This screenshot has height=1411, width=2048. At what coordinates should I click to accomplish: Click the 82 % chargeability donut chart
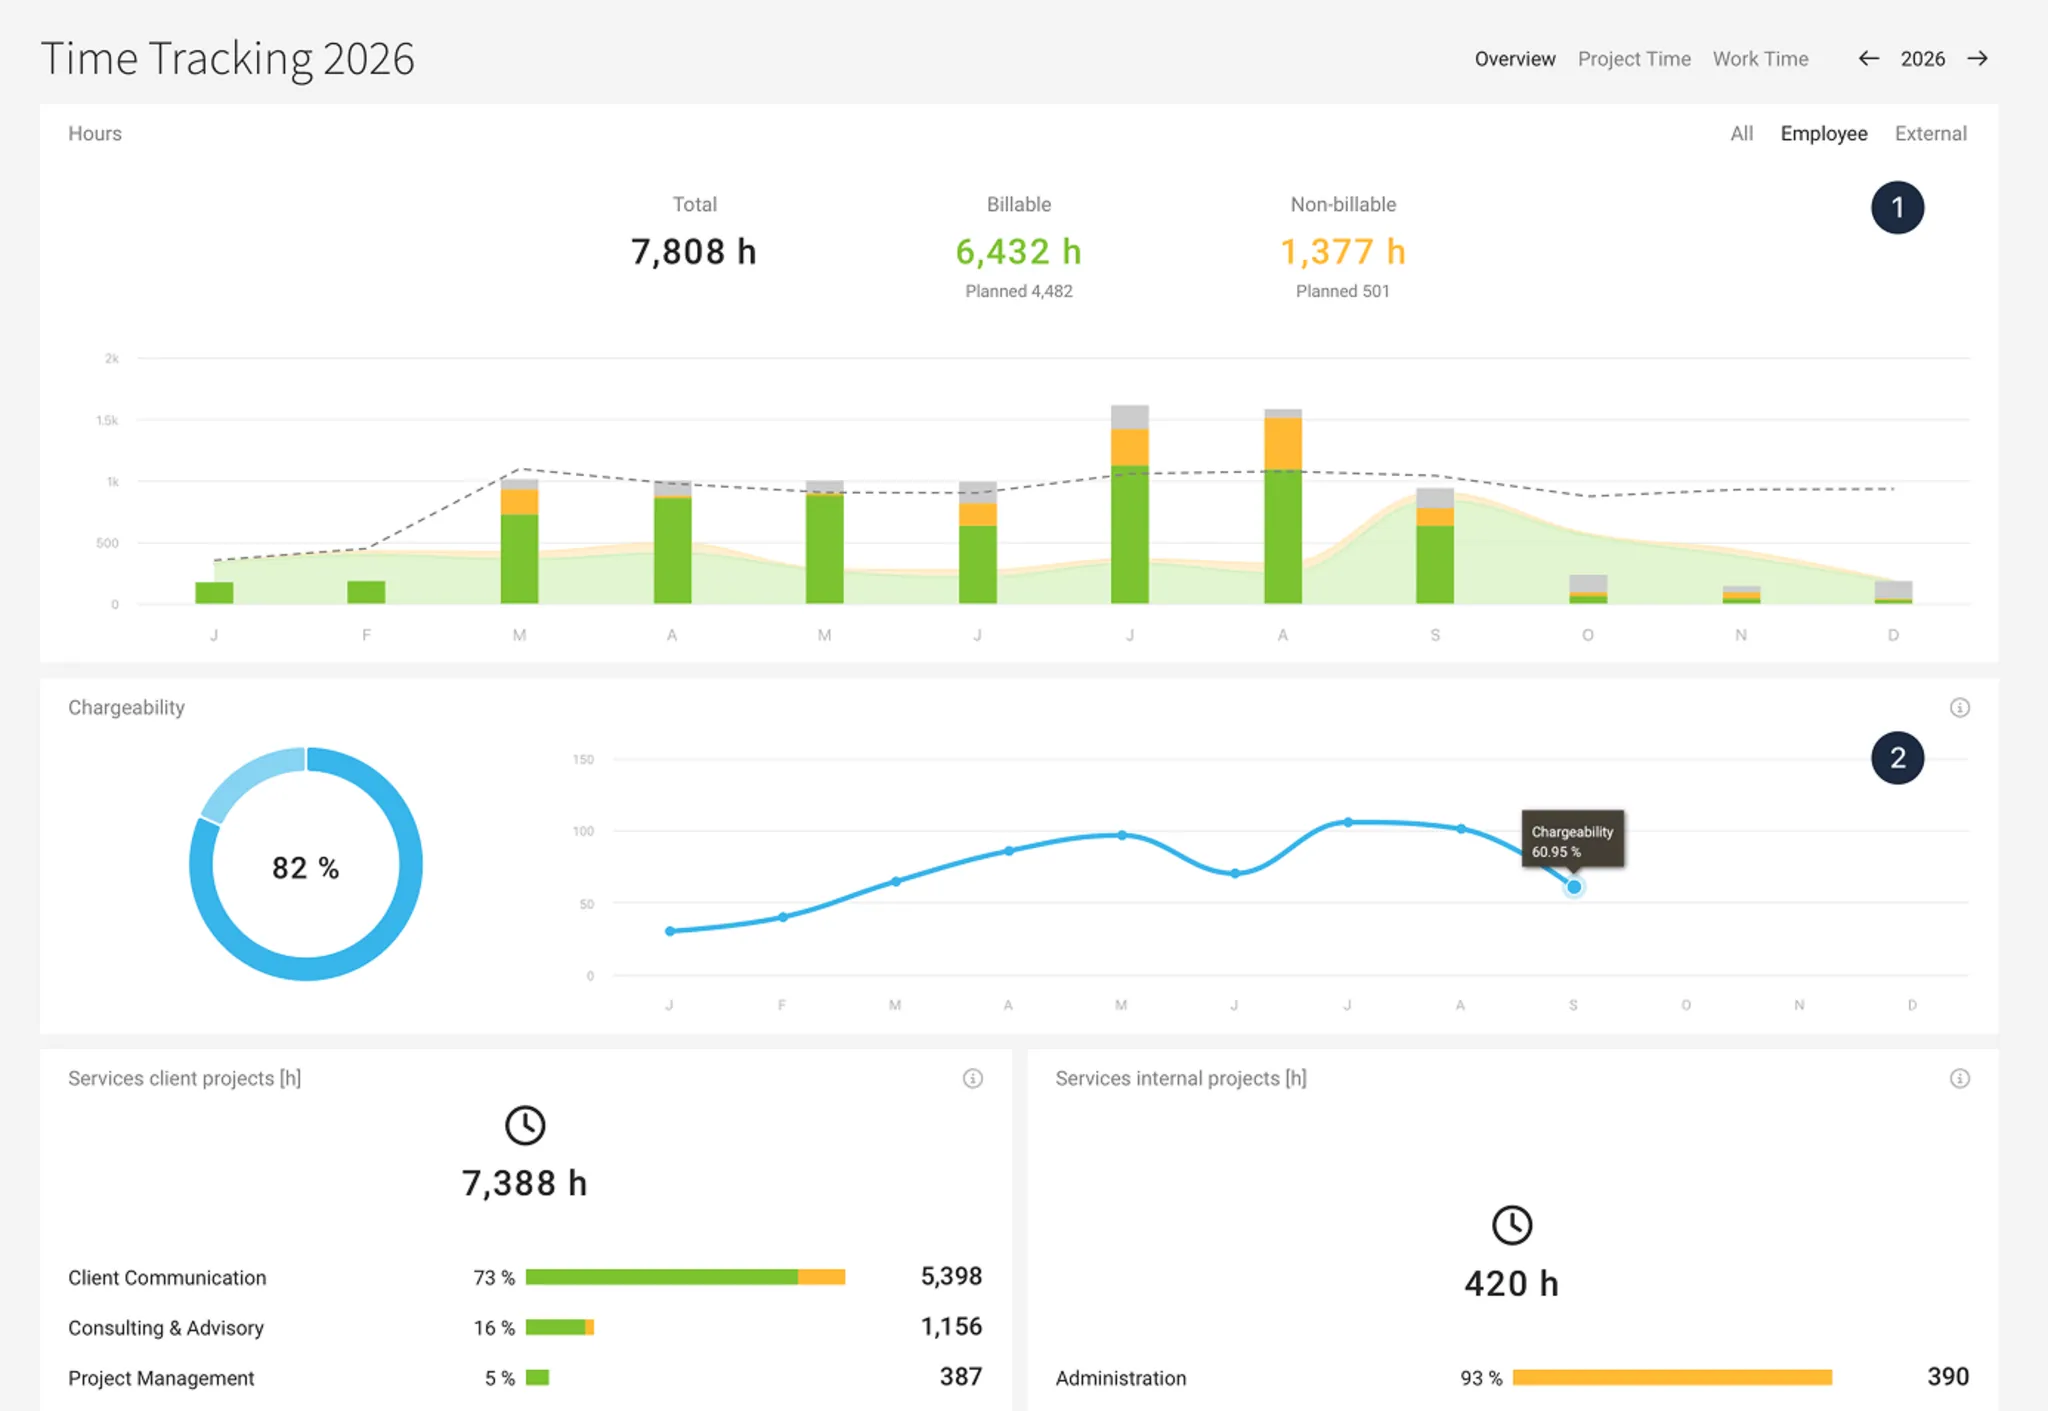coord(306,864)
